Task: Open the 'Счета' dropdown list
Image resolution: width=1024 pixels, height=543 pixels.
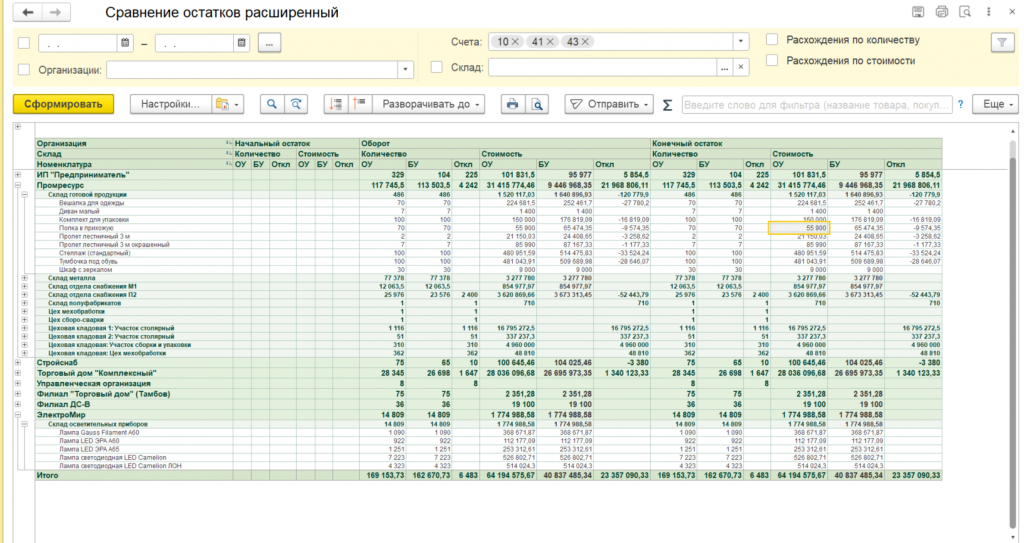Action: pos(740,42)
